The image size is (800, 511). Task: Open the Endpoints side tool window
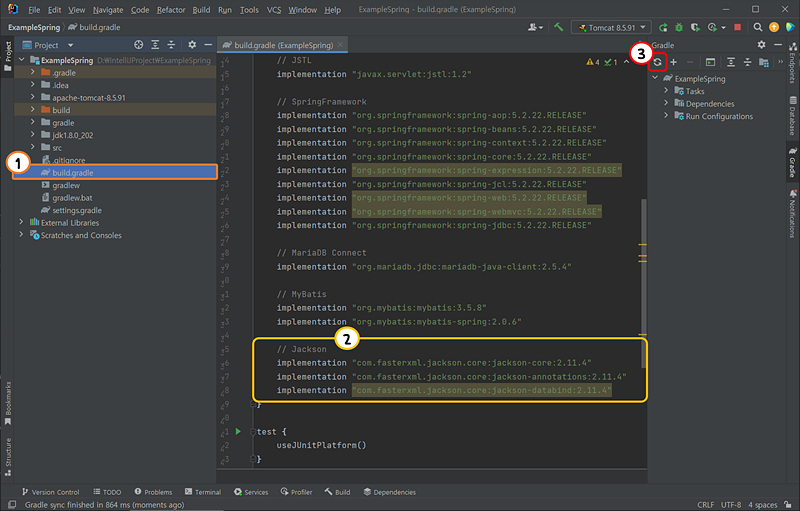(x=792, y=63)
